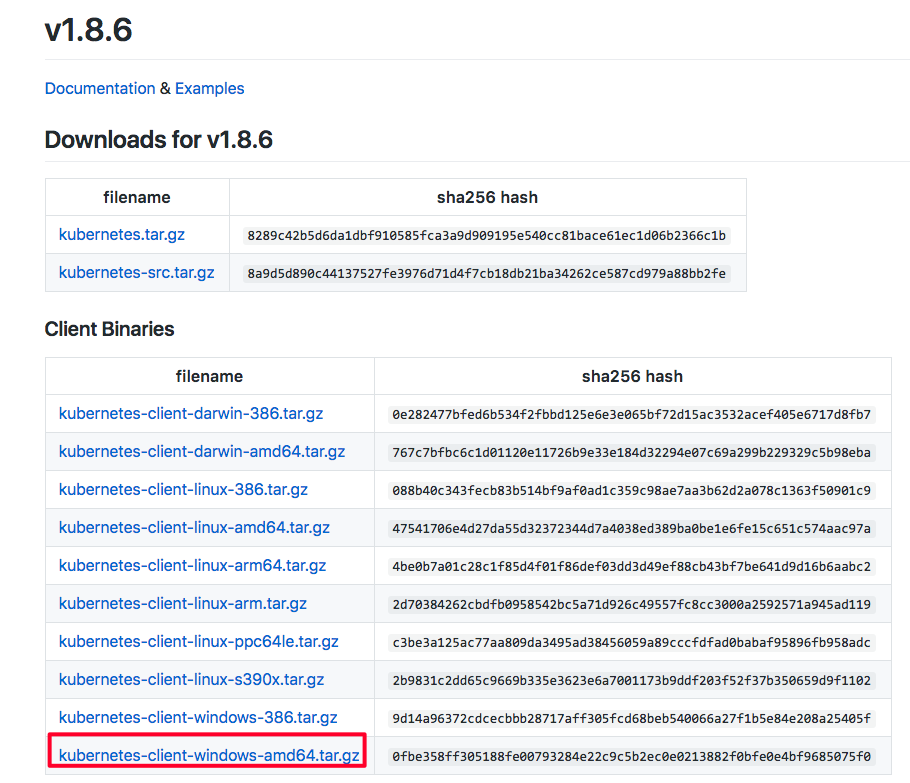The image size is (910, 783).
Task: Select the linux-arm hash starting 2d703842
Action: pyautogui.click(x=631, y=605)
